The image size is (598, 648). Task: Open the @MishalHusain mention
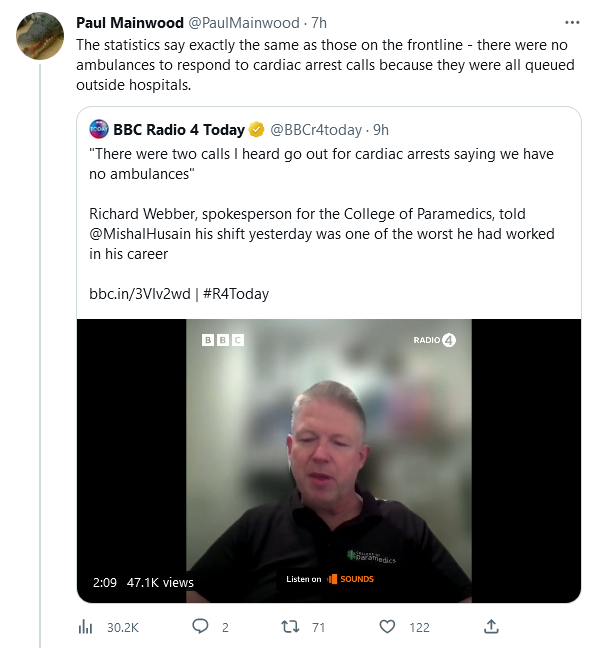140,234
